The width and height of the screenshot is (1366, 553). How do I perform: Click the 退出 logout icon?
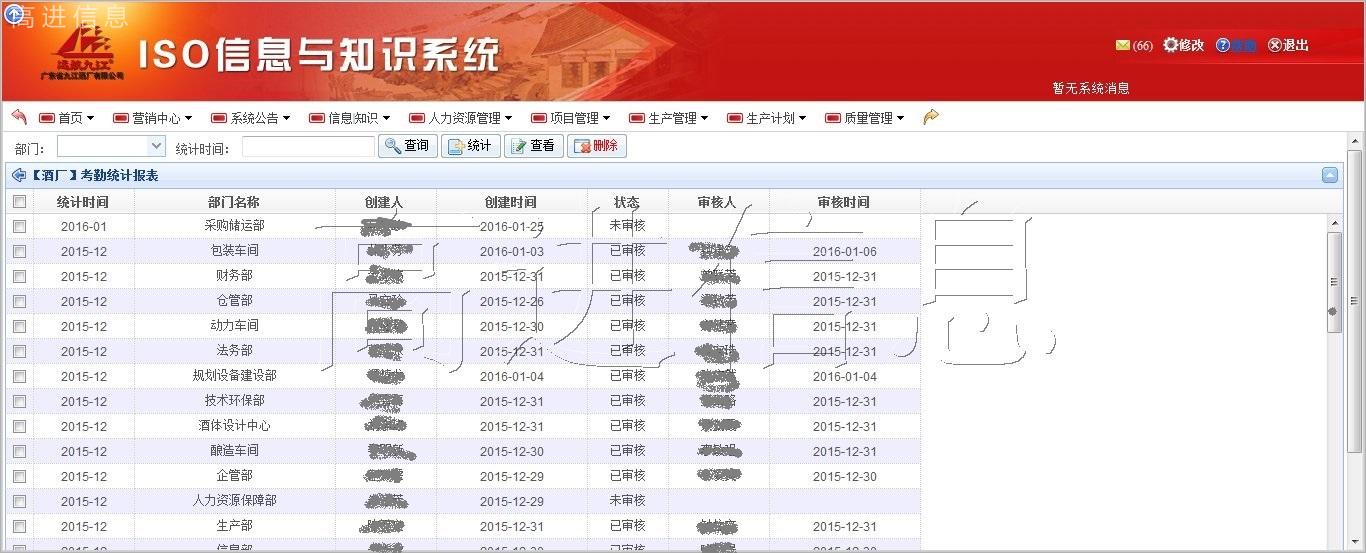tap(1275, 45)
